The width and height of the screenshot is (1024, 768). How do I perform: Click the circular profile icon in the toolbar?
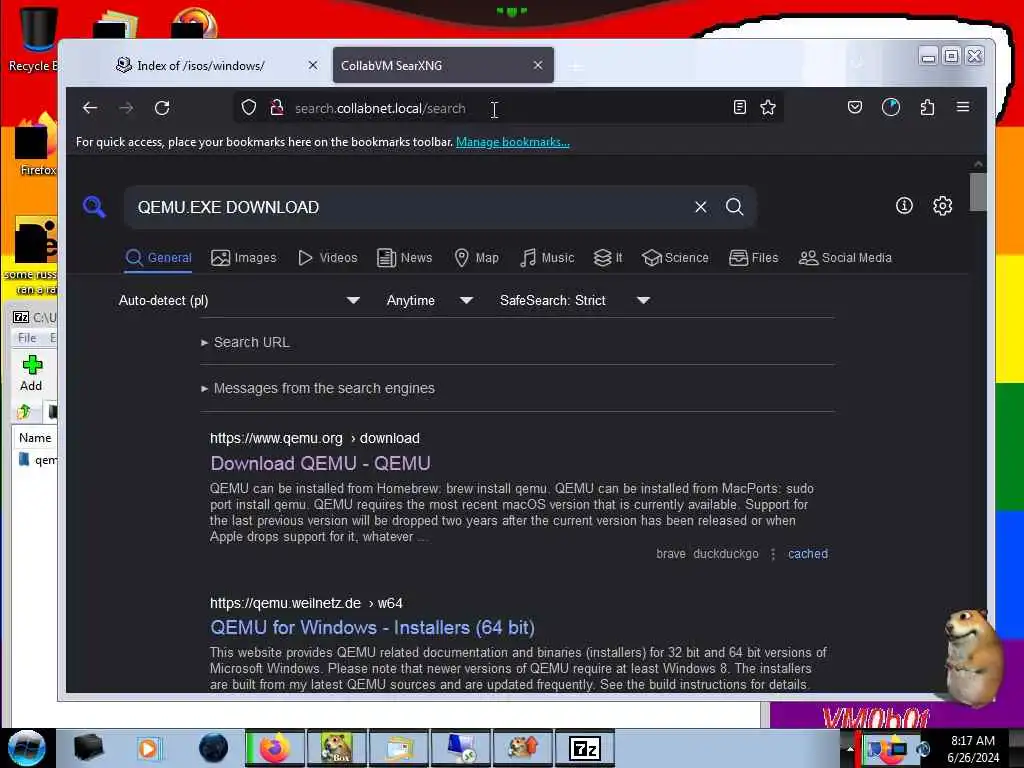tap(891, 107)
